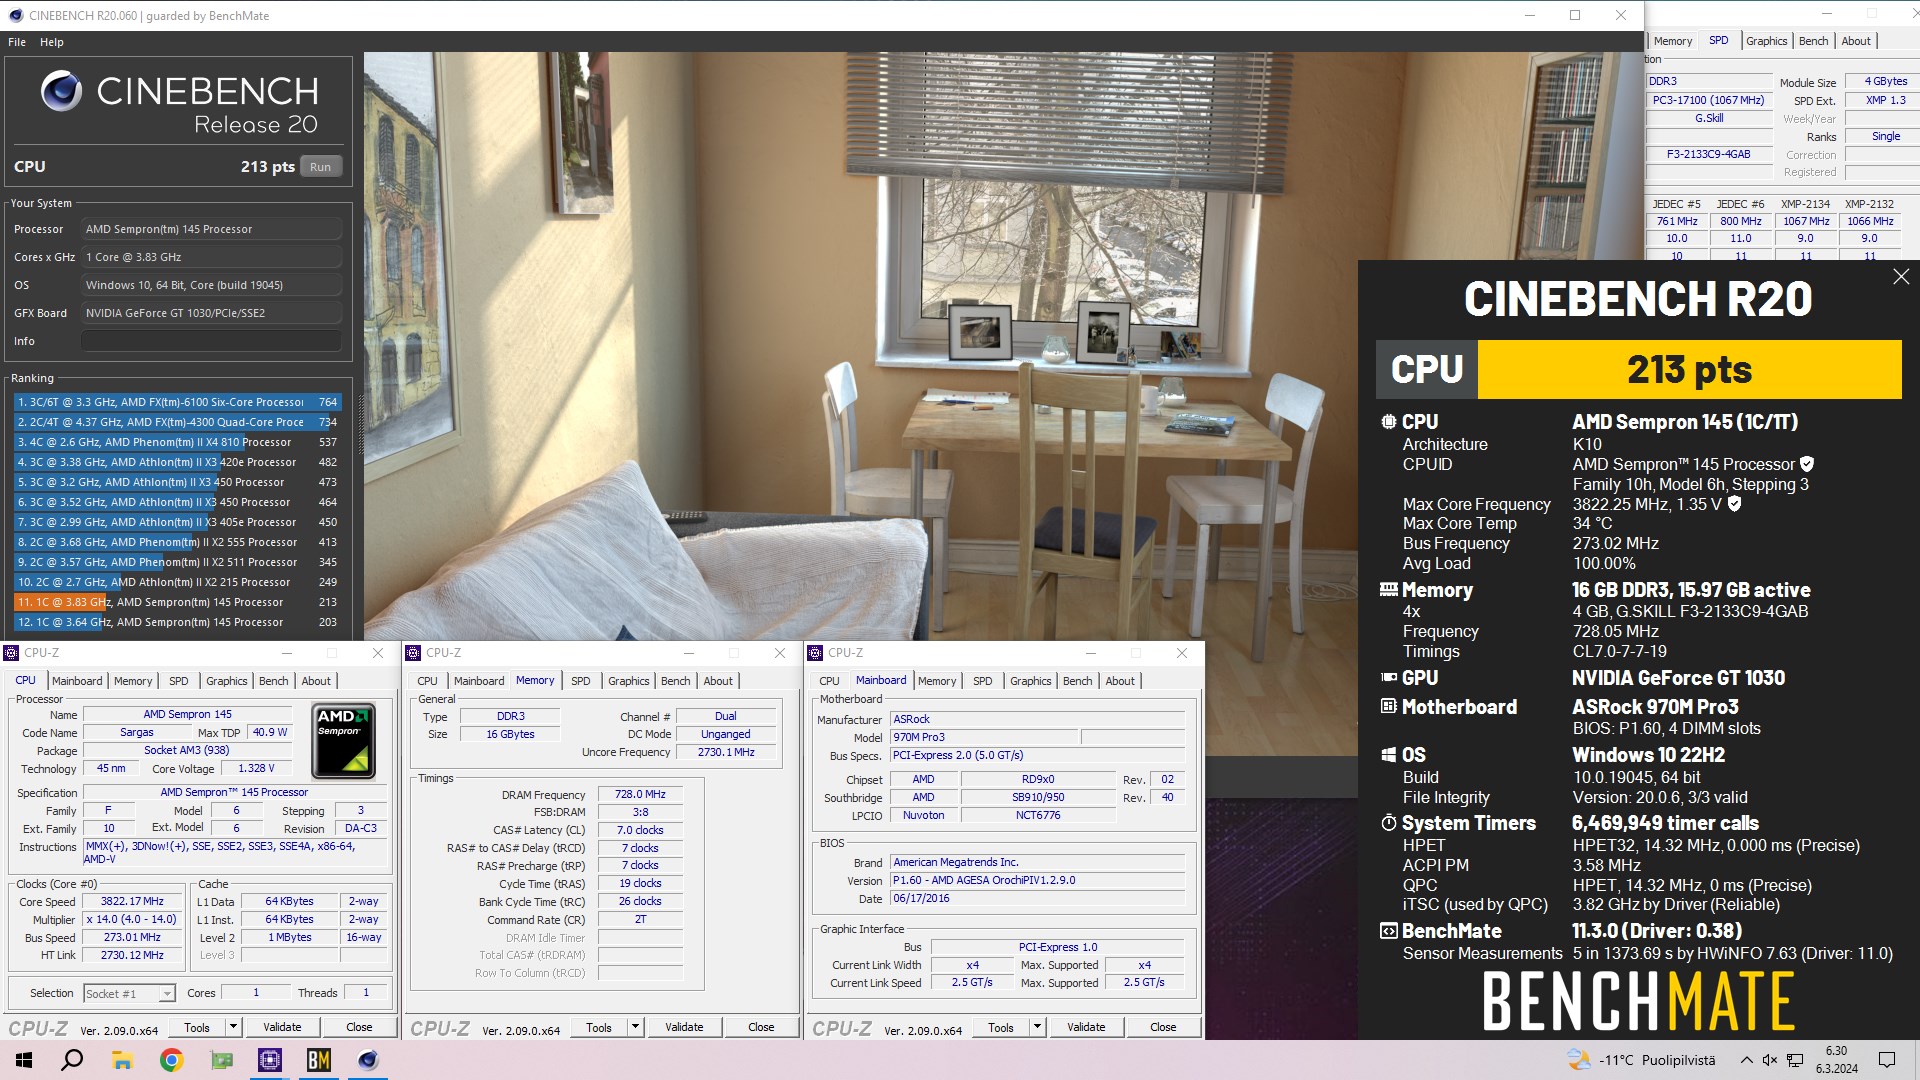Viewport: 1920px width, 1080px height.
Task: Click Validate in Memory CPU-Z window
Action: tap(684, 1027)
